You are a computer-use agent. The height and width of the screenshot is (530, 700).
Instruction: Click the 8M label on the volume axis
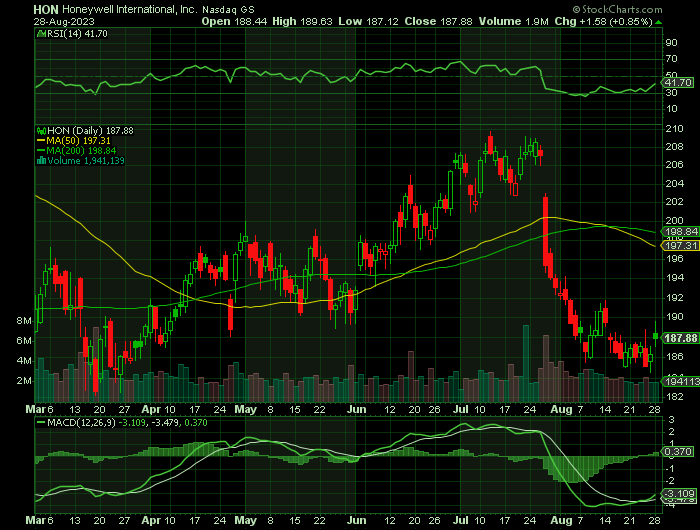pos(24,321)
